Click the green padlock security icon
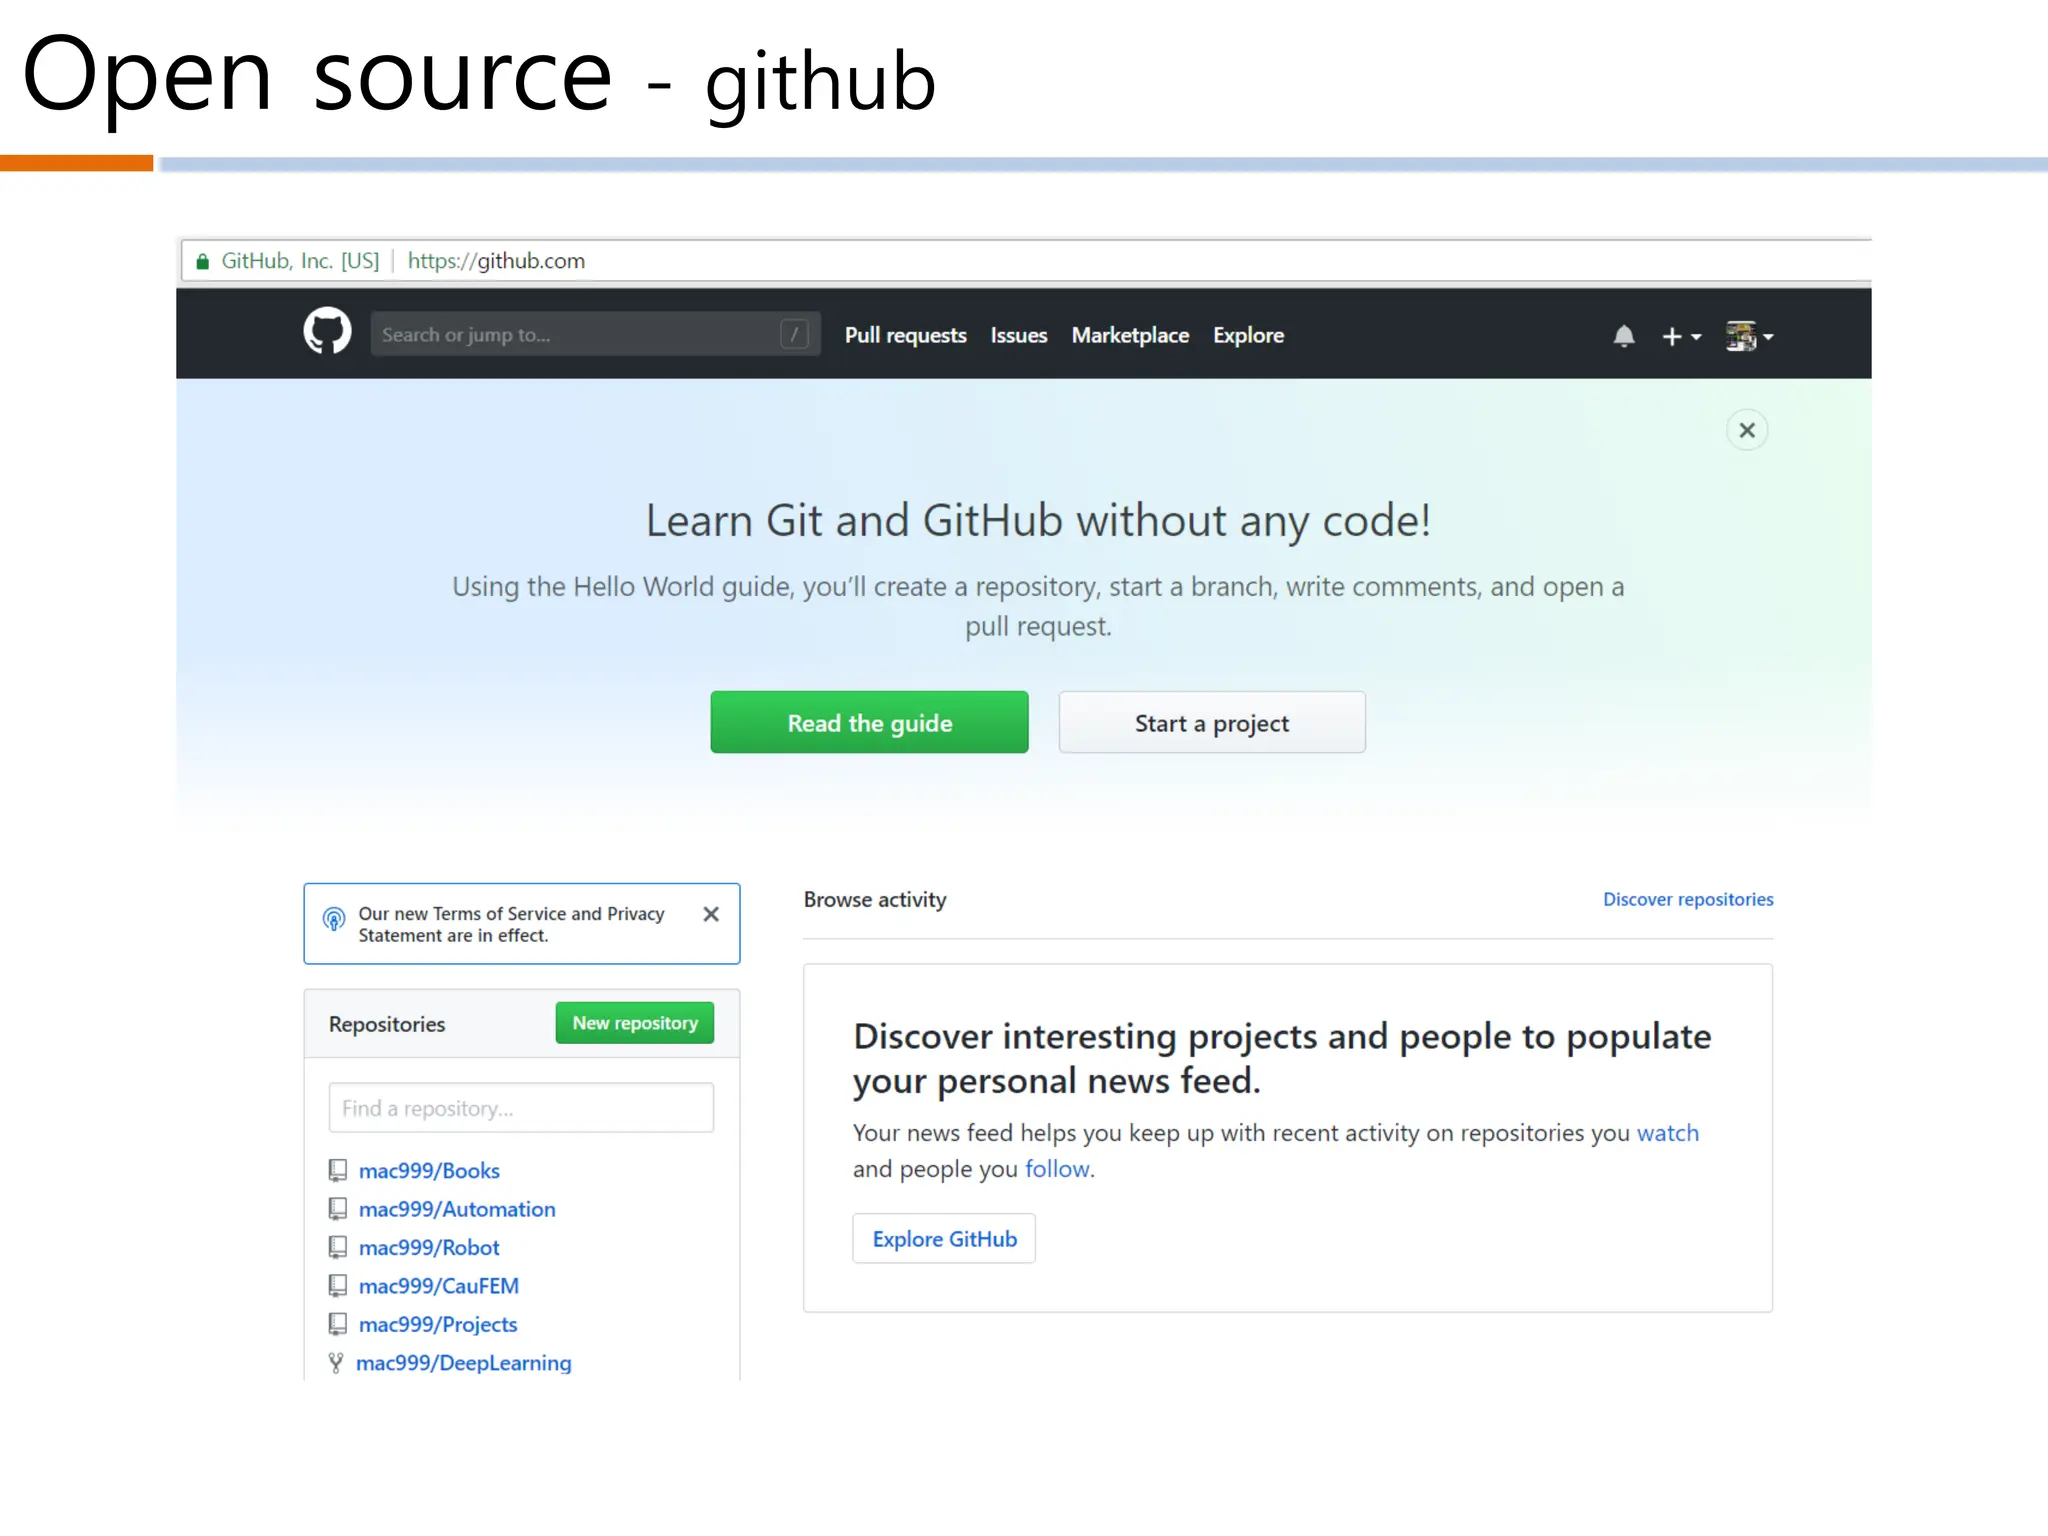The image size is (2048, 1536). click(202, 262)
